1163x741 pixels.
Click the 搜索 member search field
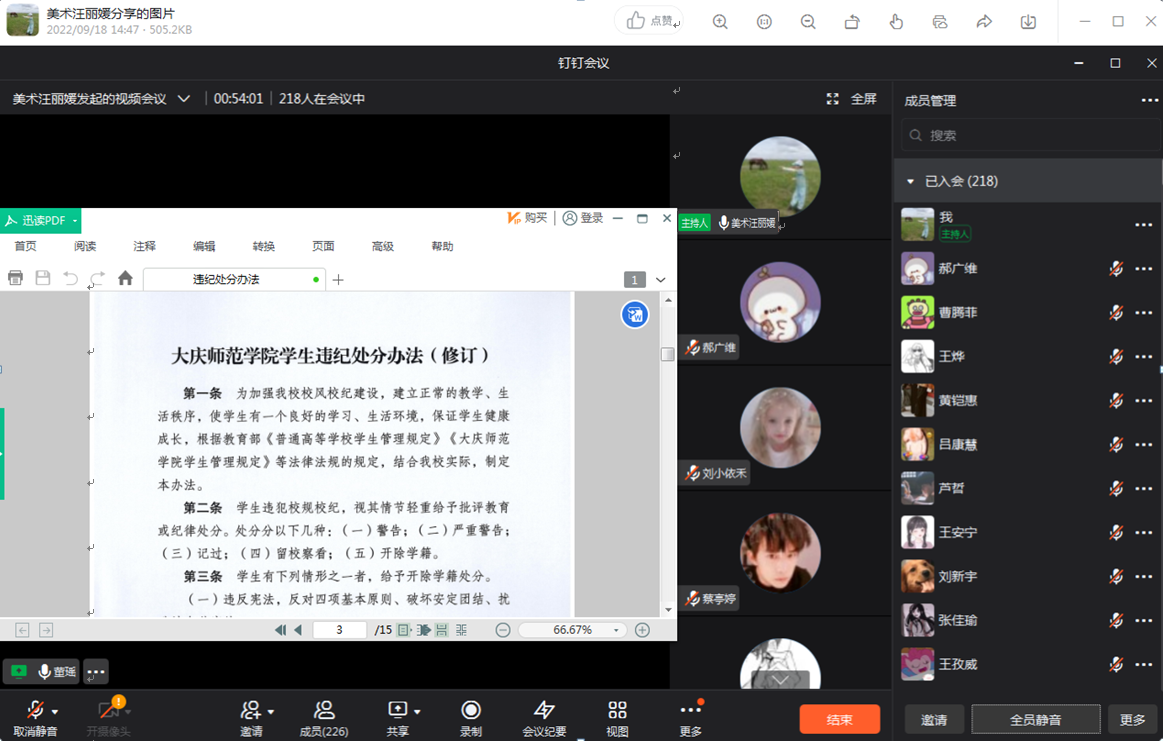[x=1030, y=135]
